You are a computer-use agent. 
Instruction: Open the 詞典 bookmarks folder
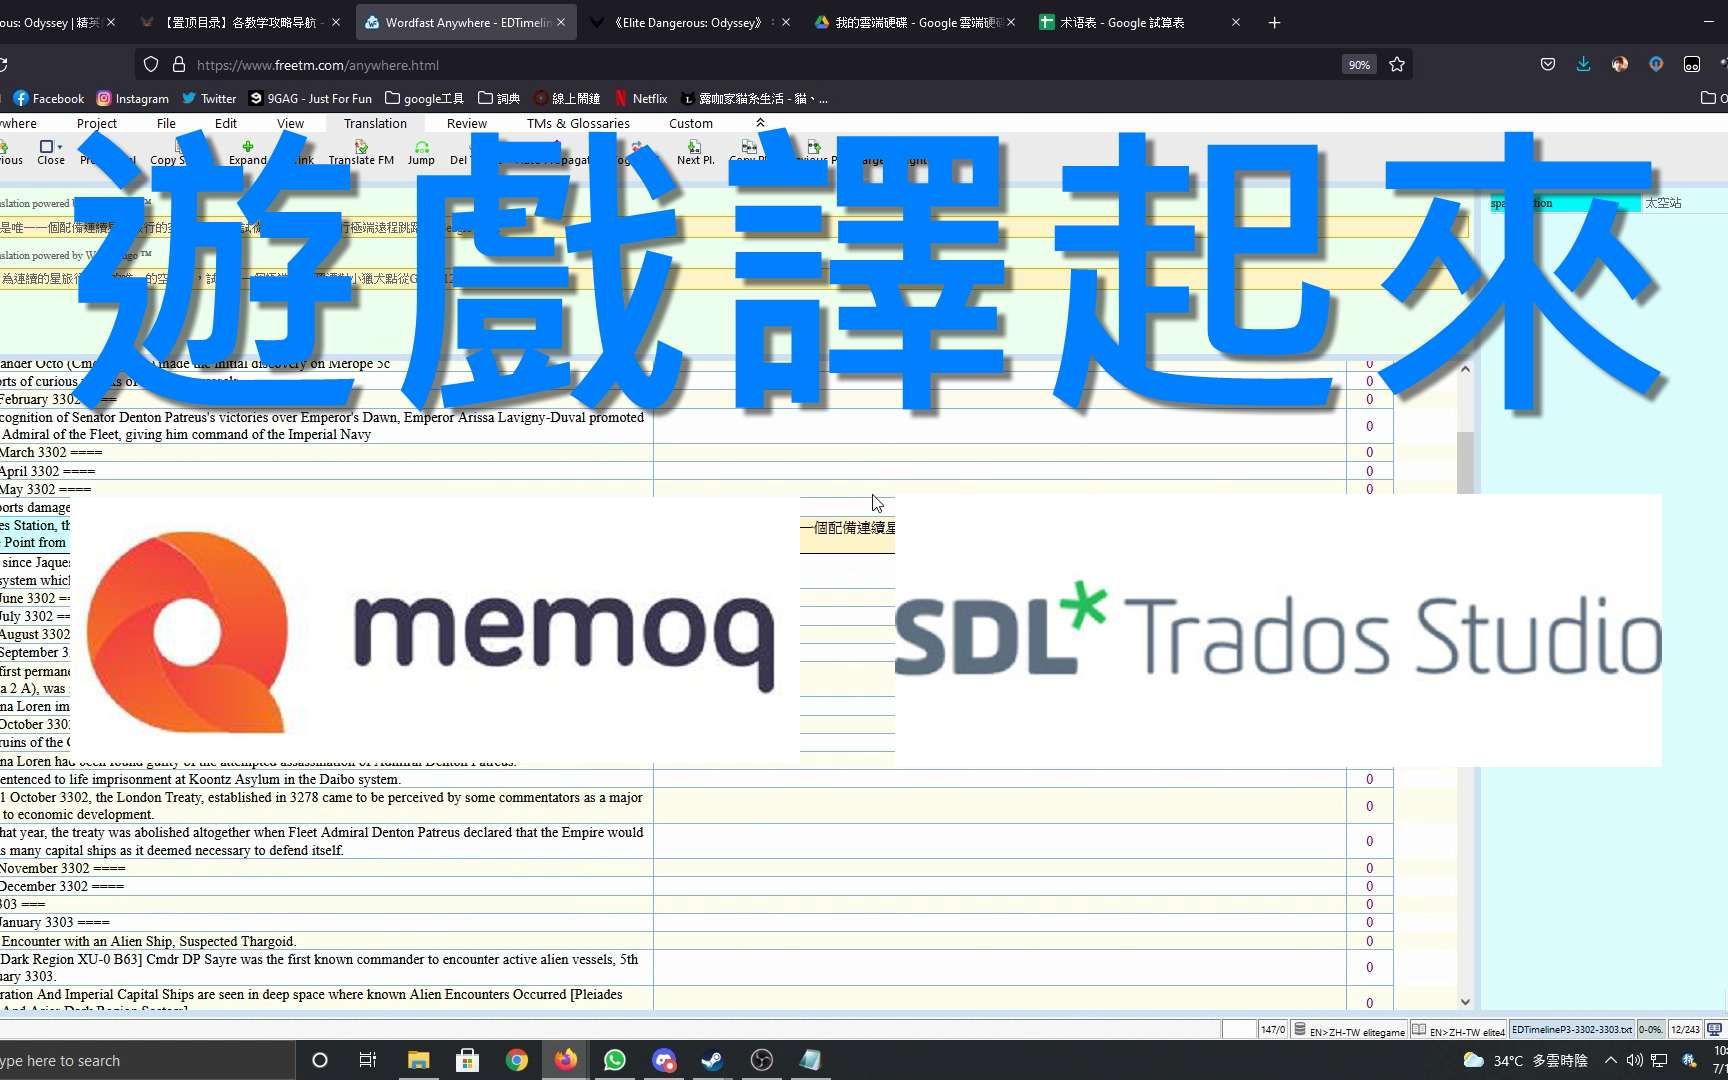pos(499,98)
